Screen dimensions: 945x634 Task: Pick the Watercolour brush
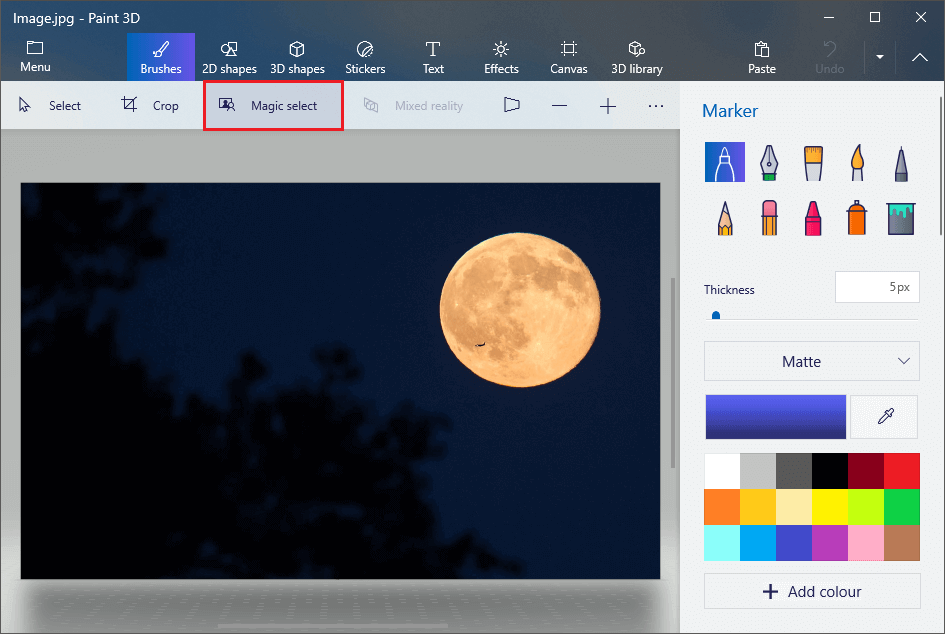(x=857, y=162)
